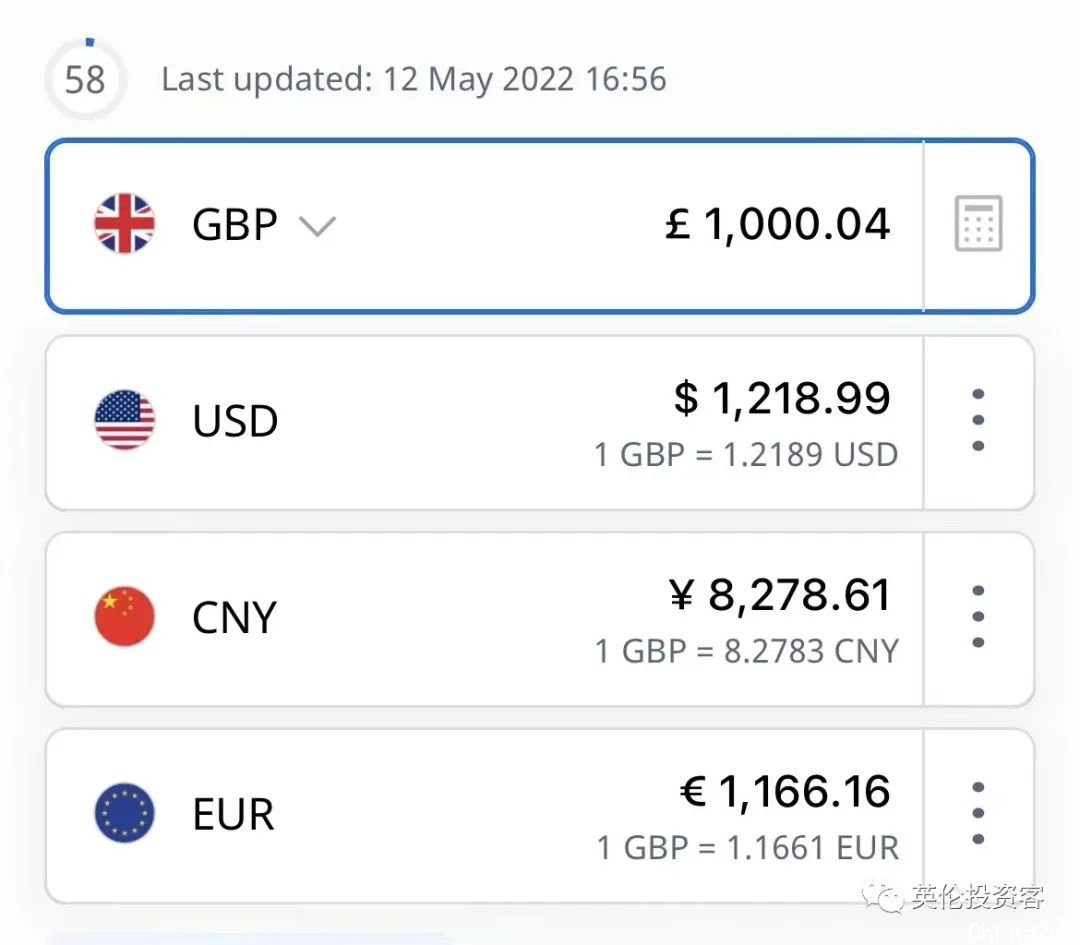This screenshot has width=1080, height=945.
Task: Open more options for the USD row
Action: (x=978, y=420)
